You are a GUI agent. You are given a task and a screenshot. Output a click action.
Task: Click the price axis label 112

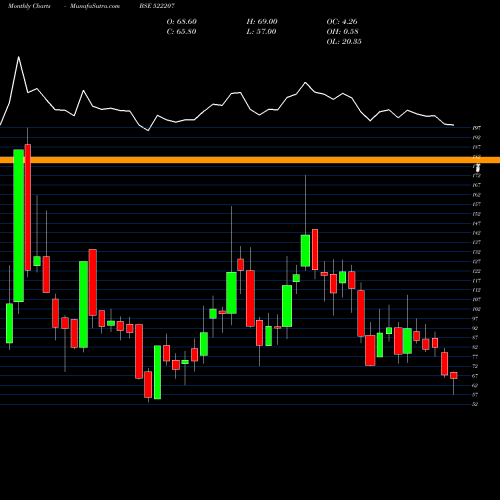(x=477, y=290)
